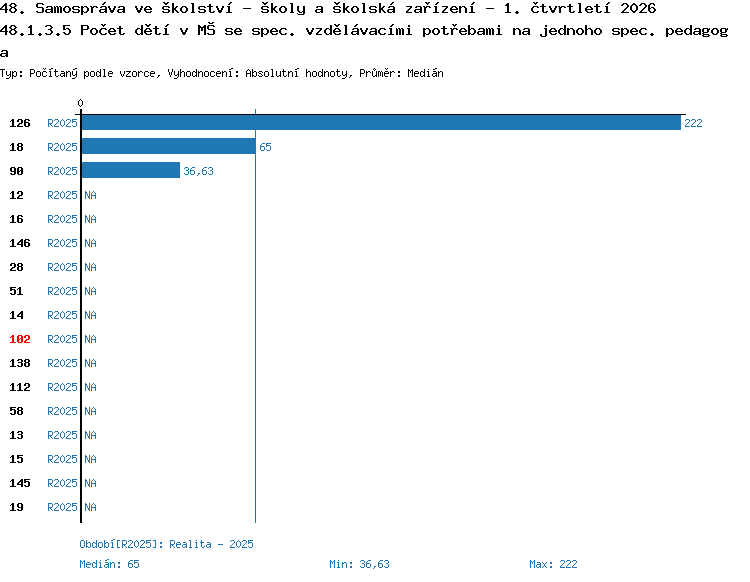This screenshot has height=582, width=750.
Task: Click the NA value for row 138
Action: (x=90, y=363)
